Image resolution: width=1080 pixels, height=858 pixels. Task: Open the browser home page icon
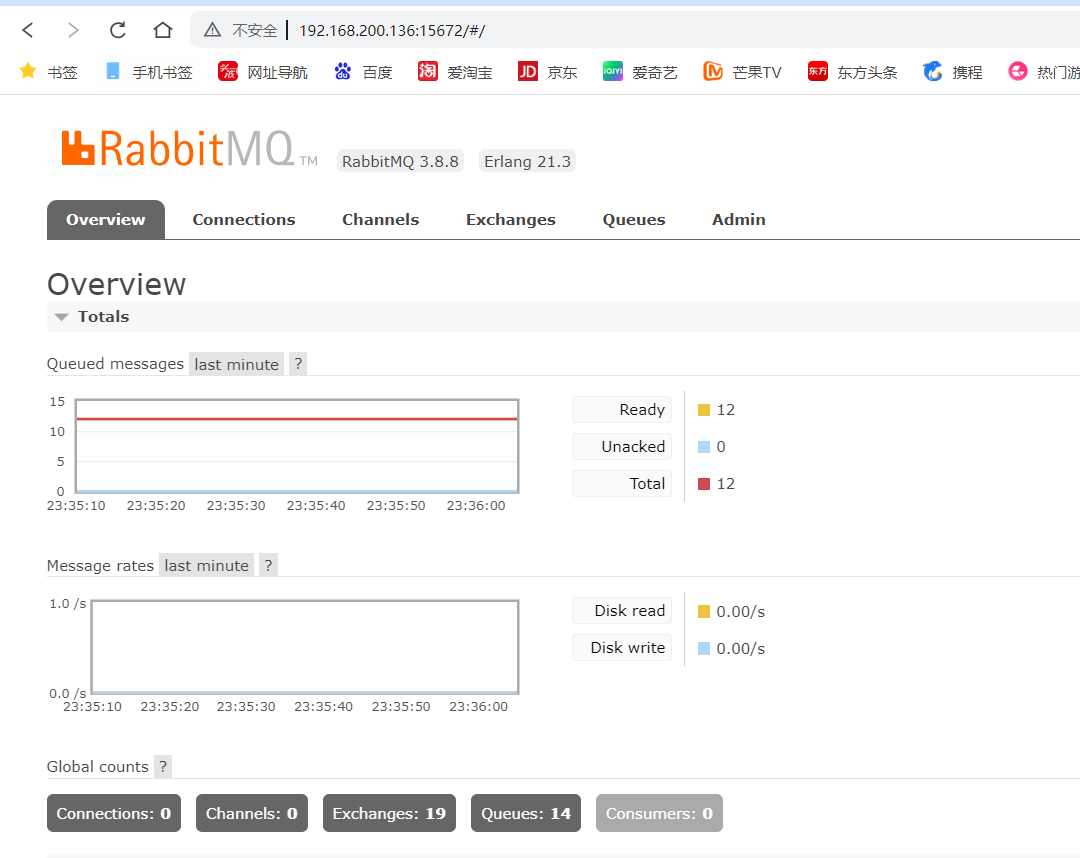pos(163,30)
